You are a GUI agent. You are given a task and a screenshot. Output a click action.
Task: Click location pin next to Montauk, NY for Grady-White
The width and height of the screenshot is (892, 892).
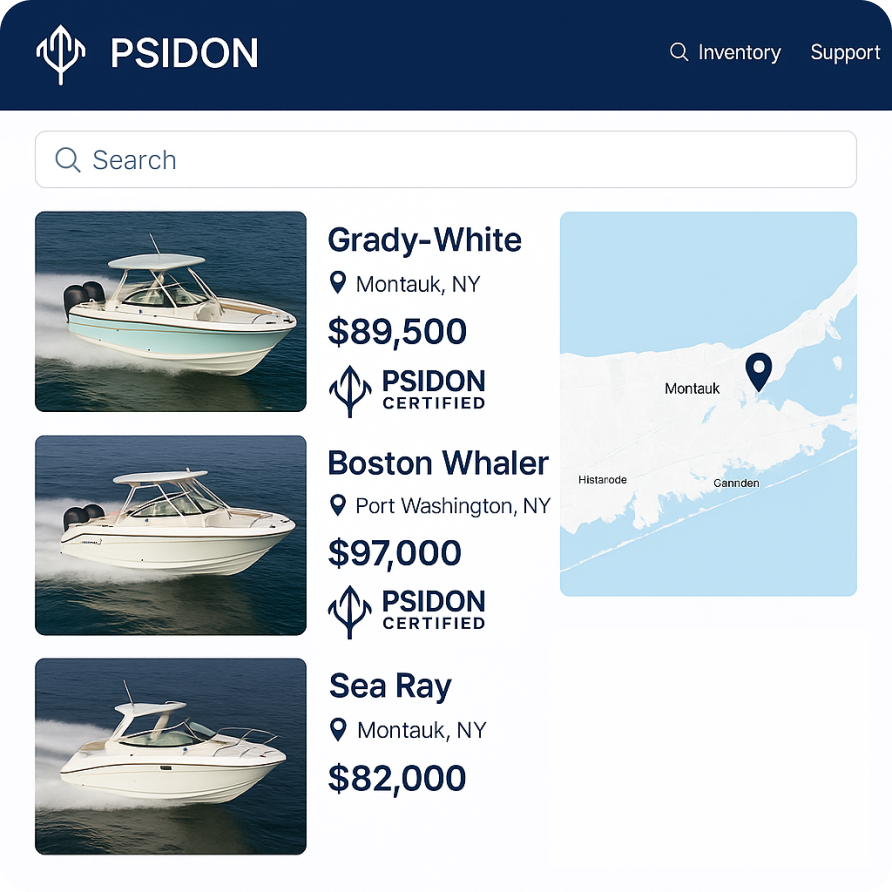click(338, 284)
